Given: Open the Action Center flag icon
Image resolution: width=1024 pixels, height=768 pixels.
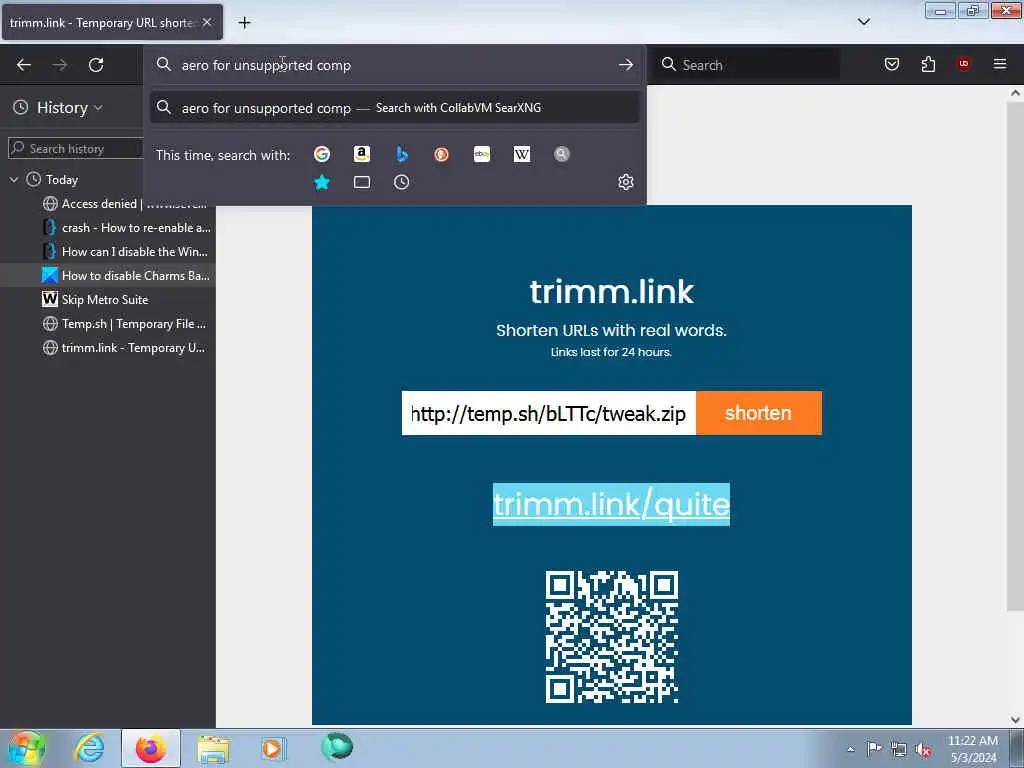Looking at the screenshot, I should 874,748.
